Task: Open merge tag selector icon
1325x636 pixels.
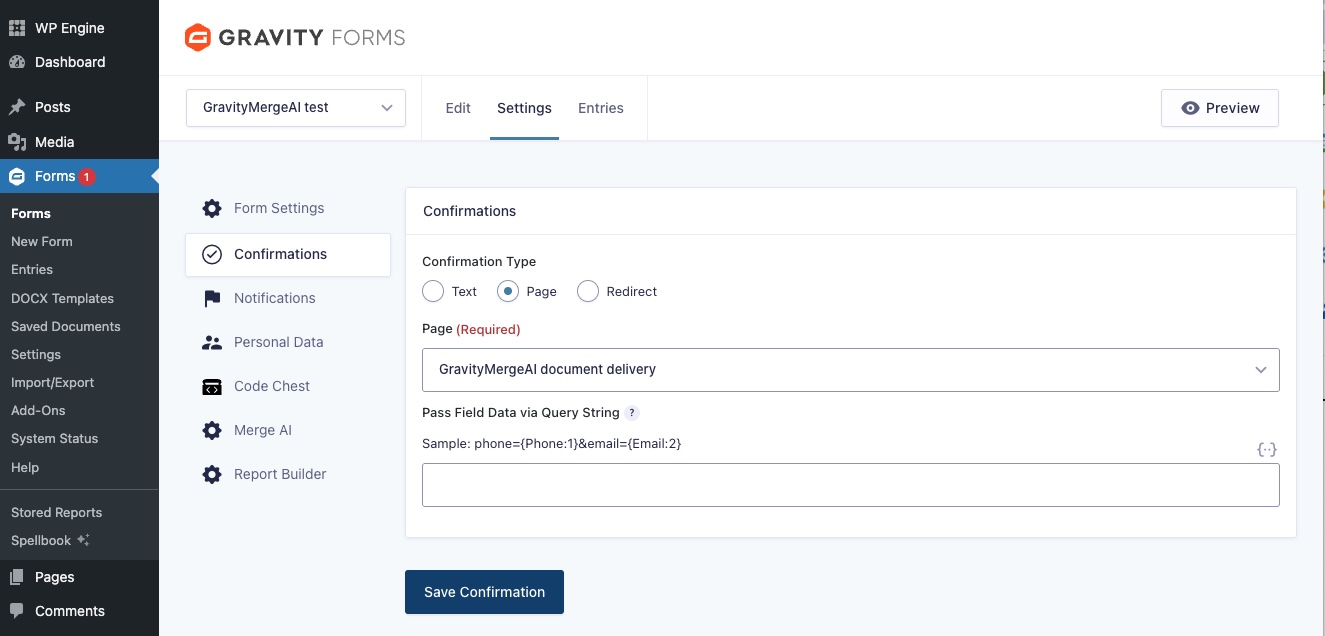Action: (x=1267, y=450)
